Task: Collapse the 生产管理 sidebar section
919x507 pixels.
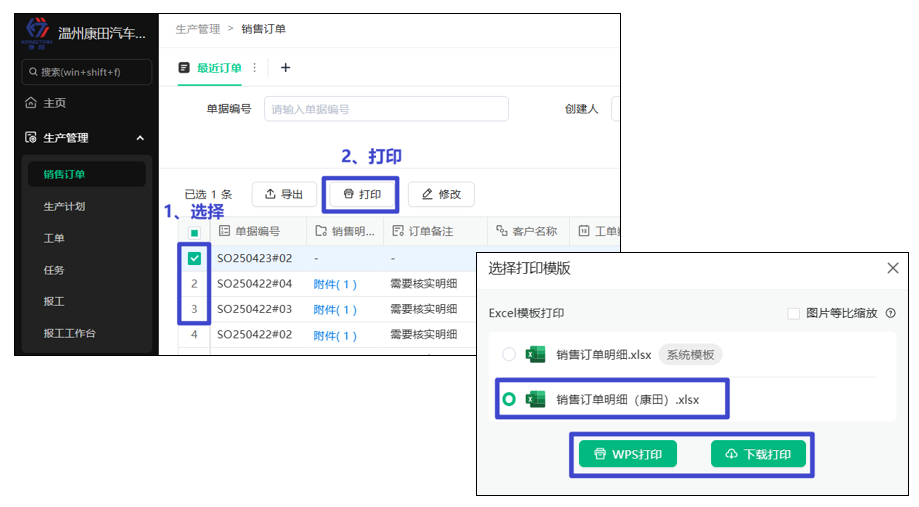Action: click(140, 138)
